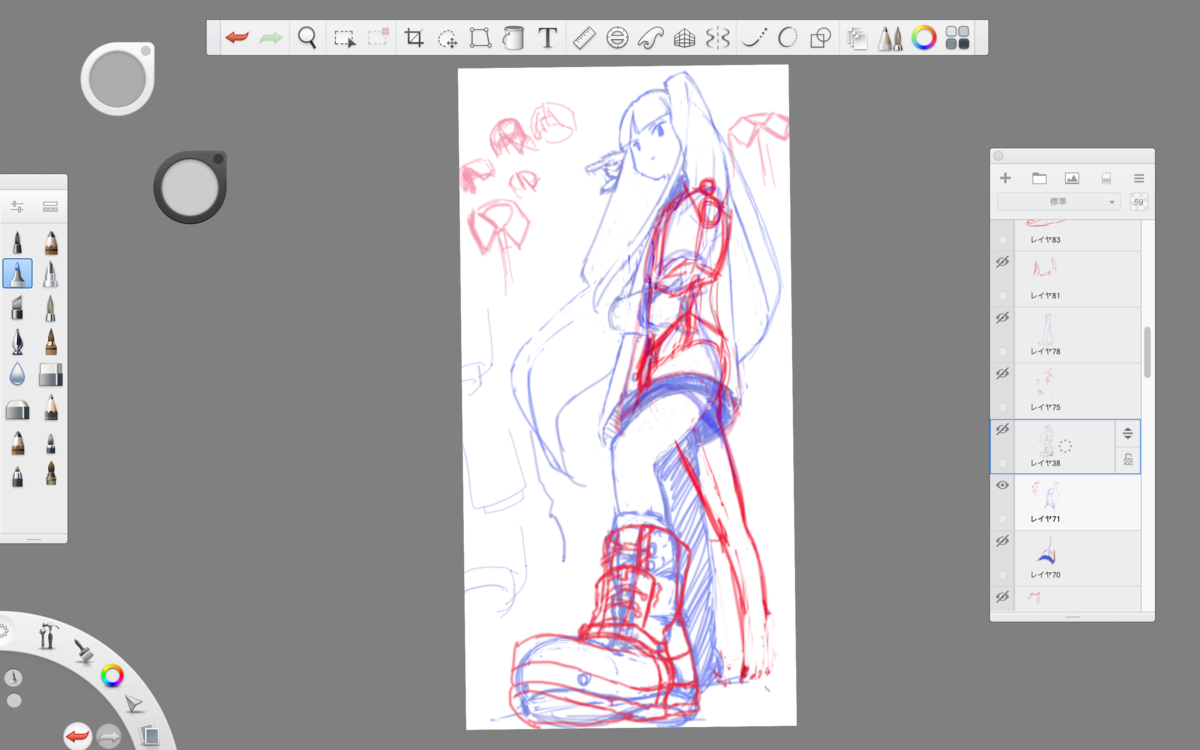This screenshot has height=750, width=1200.
Task: Open reorder handle on レイヤ38
Action: click(1128, 433)
